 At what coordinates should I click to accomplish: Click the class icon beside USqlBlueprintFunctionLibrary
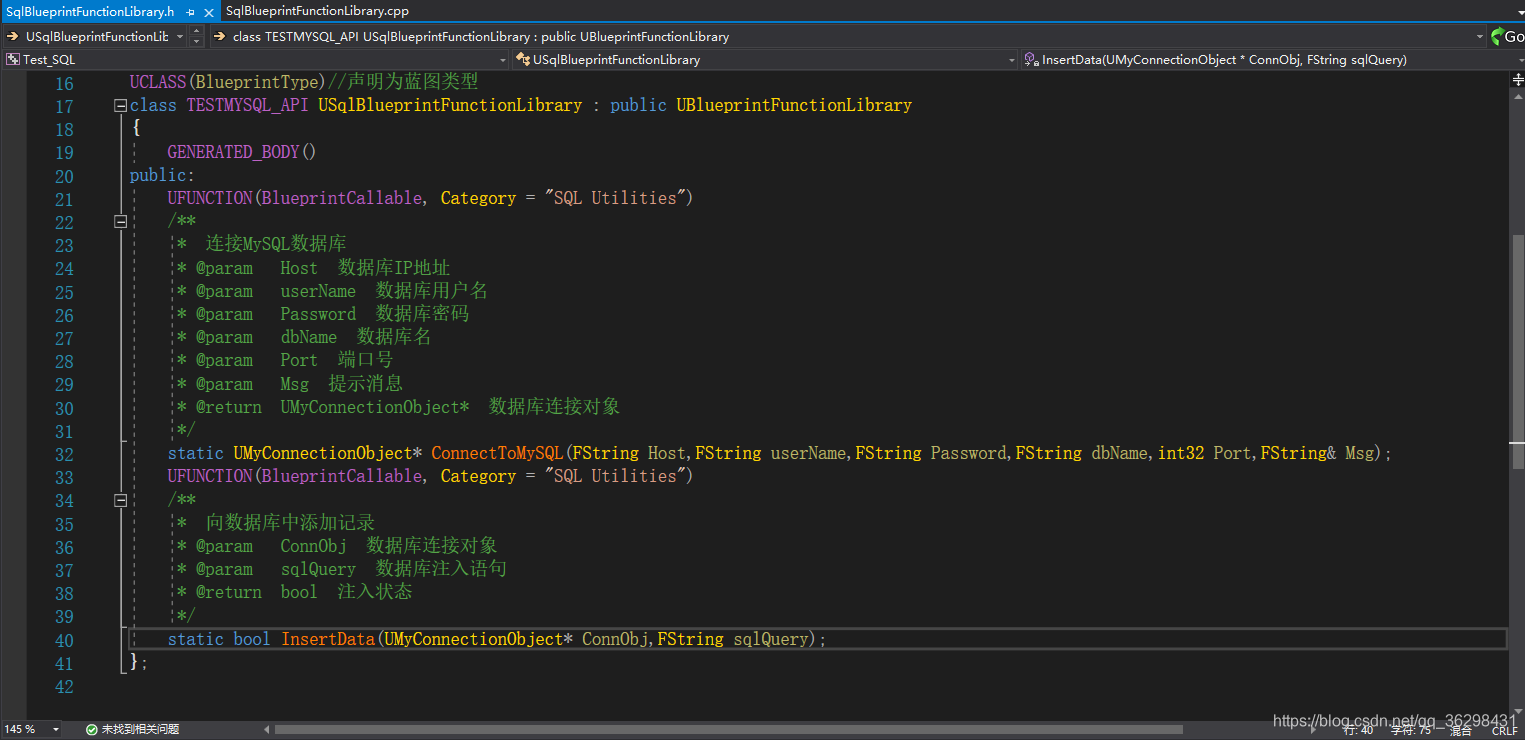click(521, 59)
